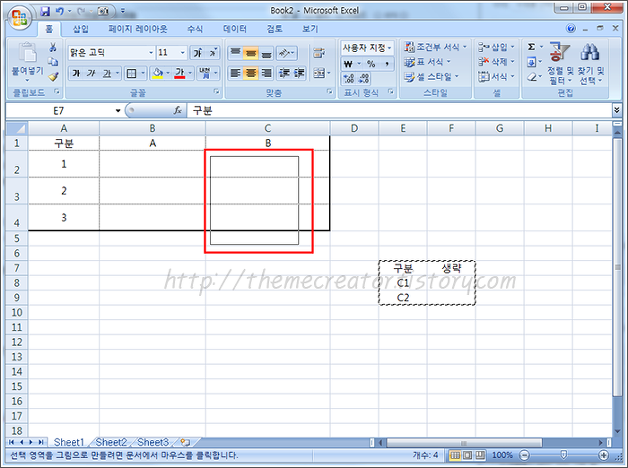Click the Paste clipboard icon
Image resolution: width=628 pixels, height=468 pixels.
point(27,52)
